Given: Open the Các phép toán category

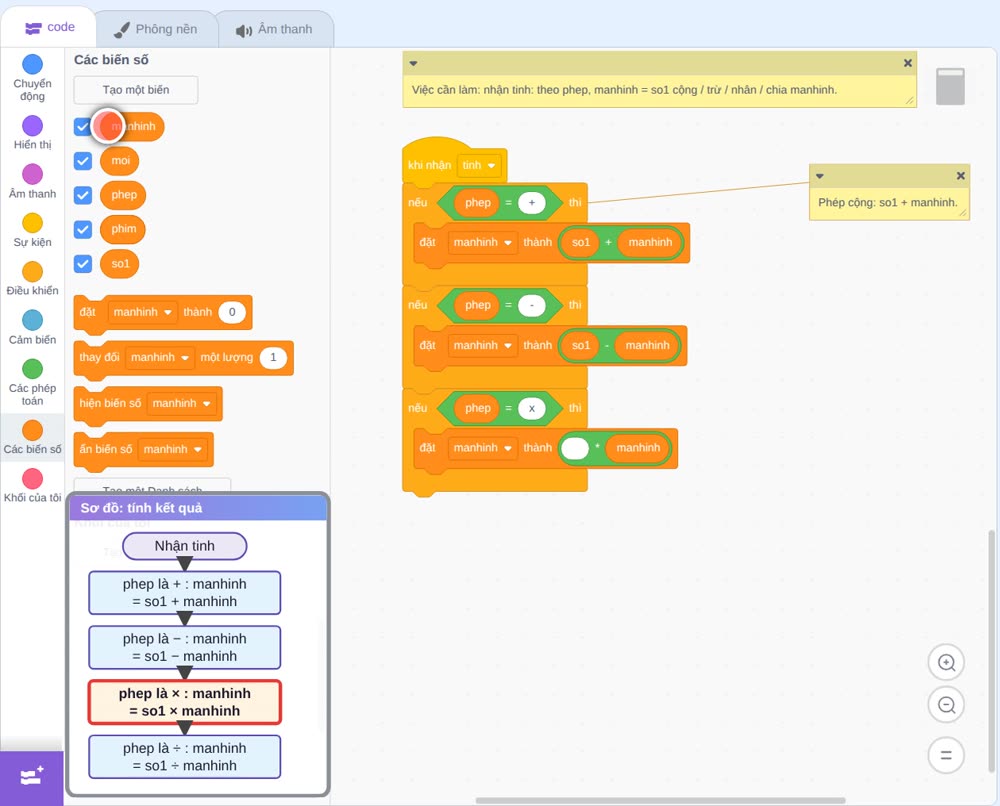Looking at the screenshot, I should pyautogui.click(x=32, y=383).
